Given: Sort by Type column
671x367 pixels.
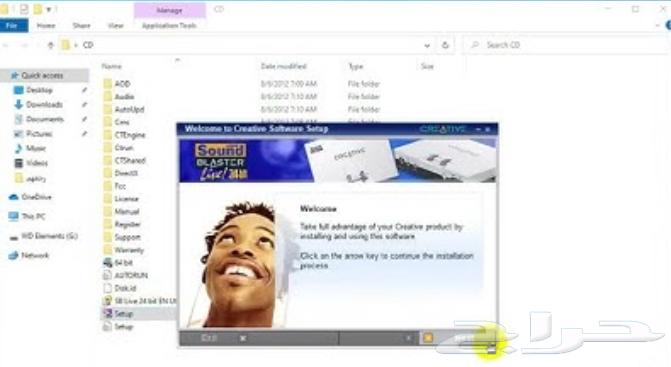Looking at the screenshot, I should coord(356,66).
